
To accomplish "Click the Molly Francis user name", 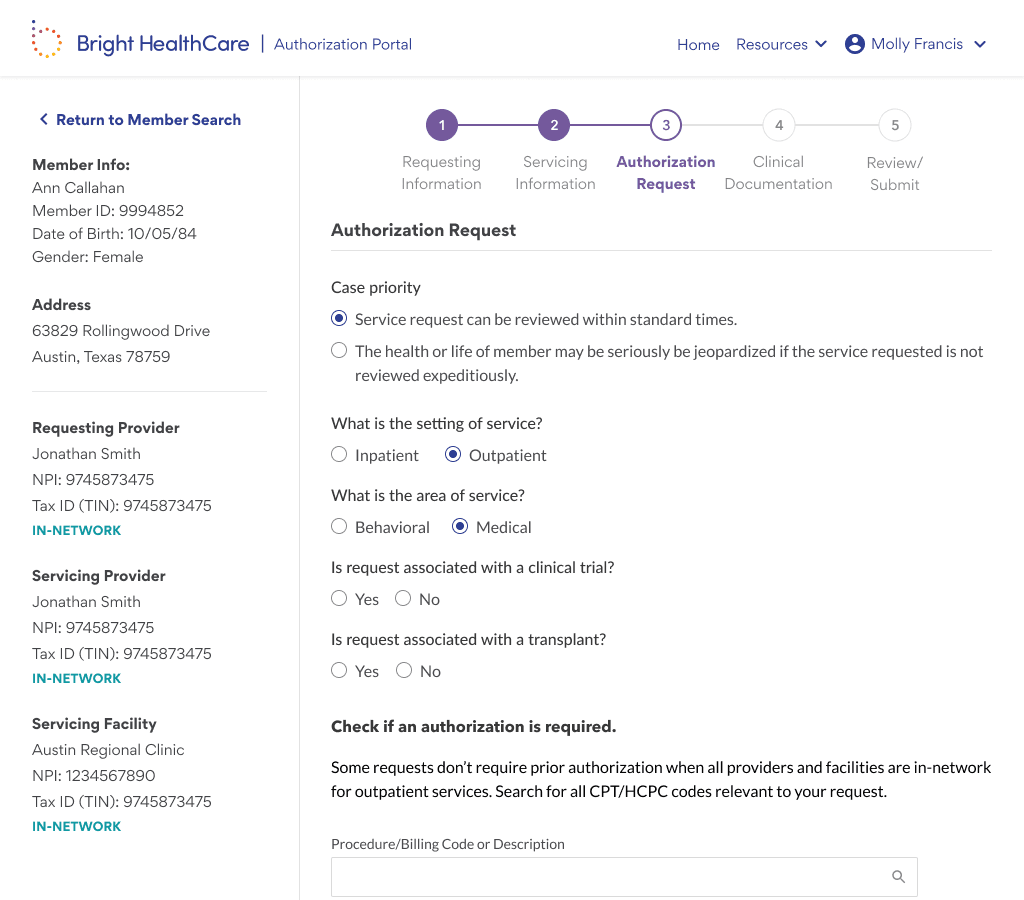I will click(x=917, y=44).
